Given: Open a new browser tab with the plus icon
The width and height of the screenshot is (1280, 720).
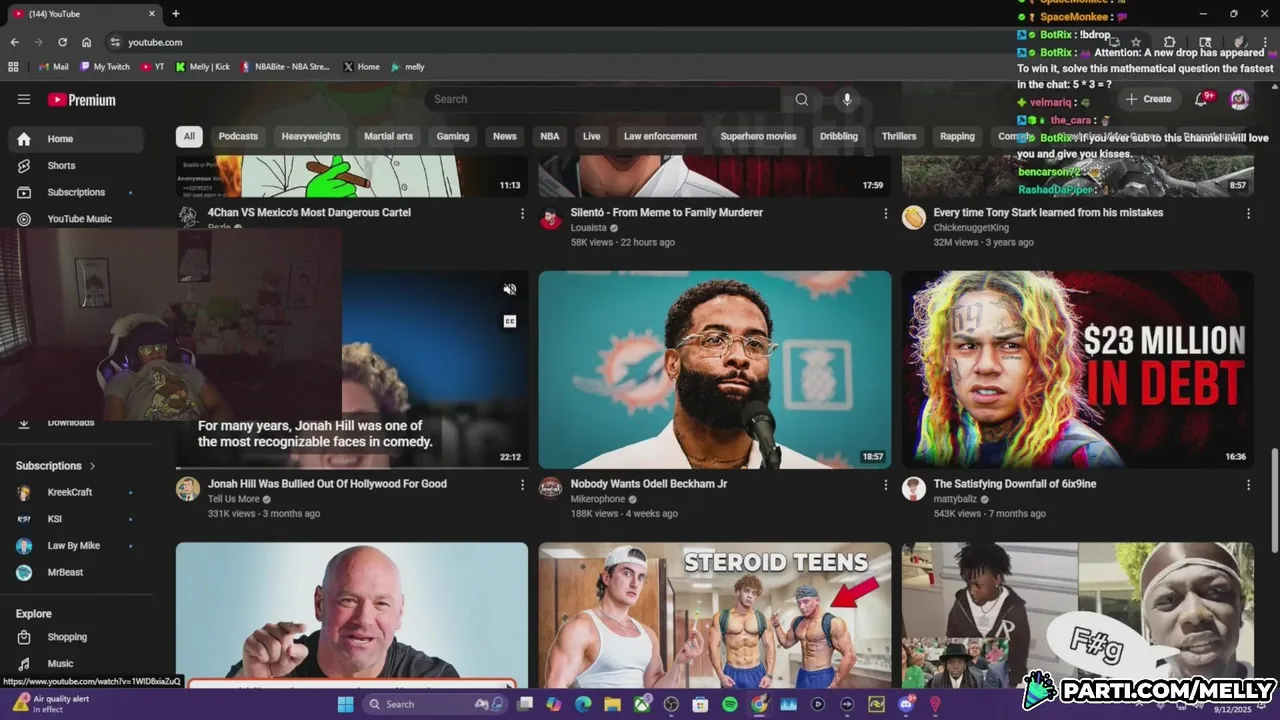Looking at the screenshot, I should (176, 14).
